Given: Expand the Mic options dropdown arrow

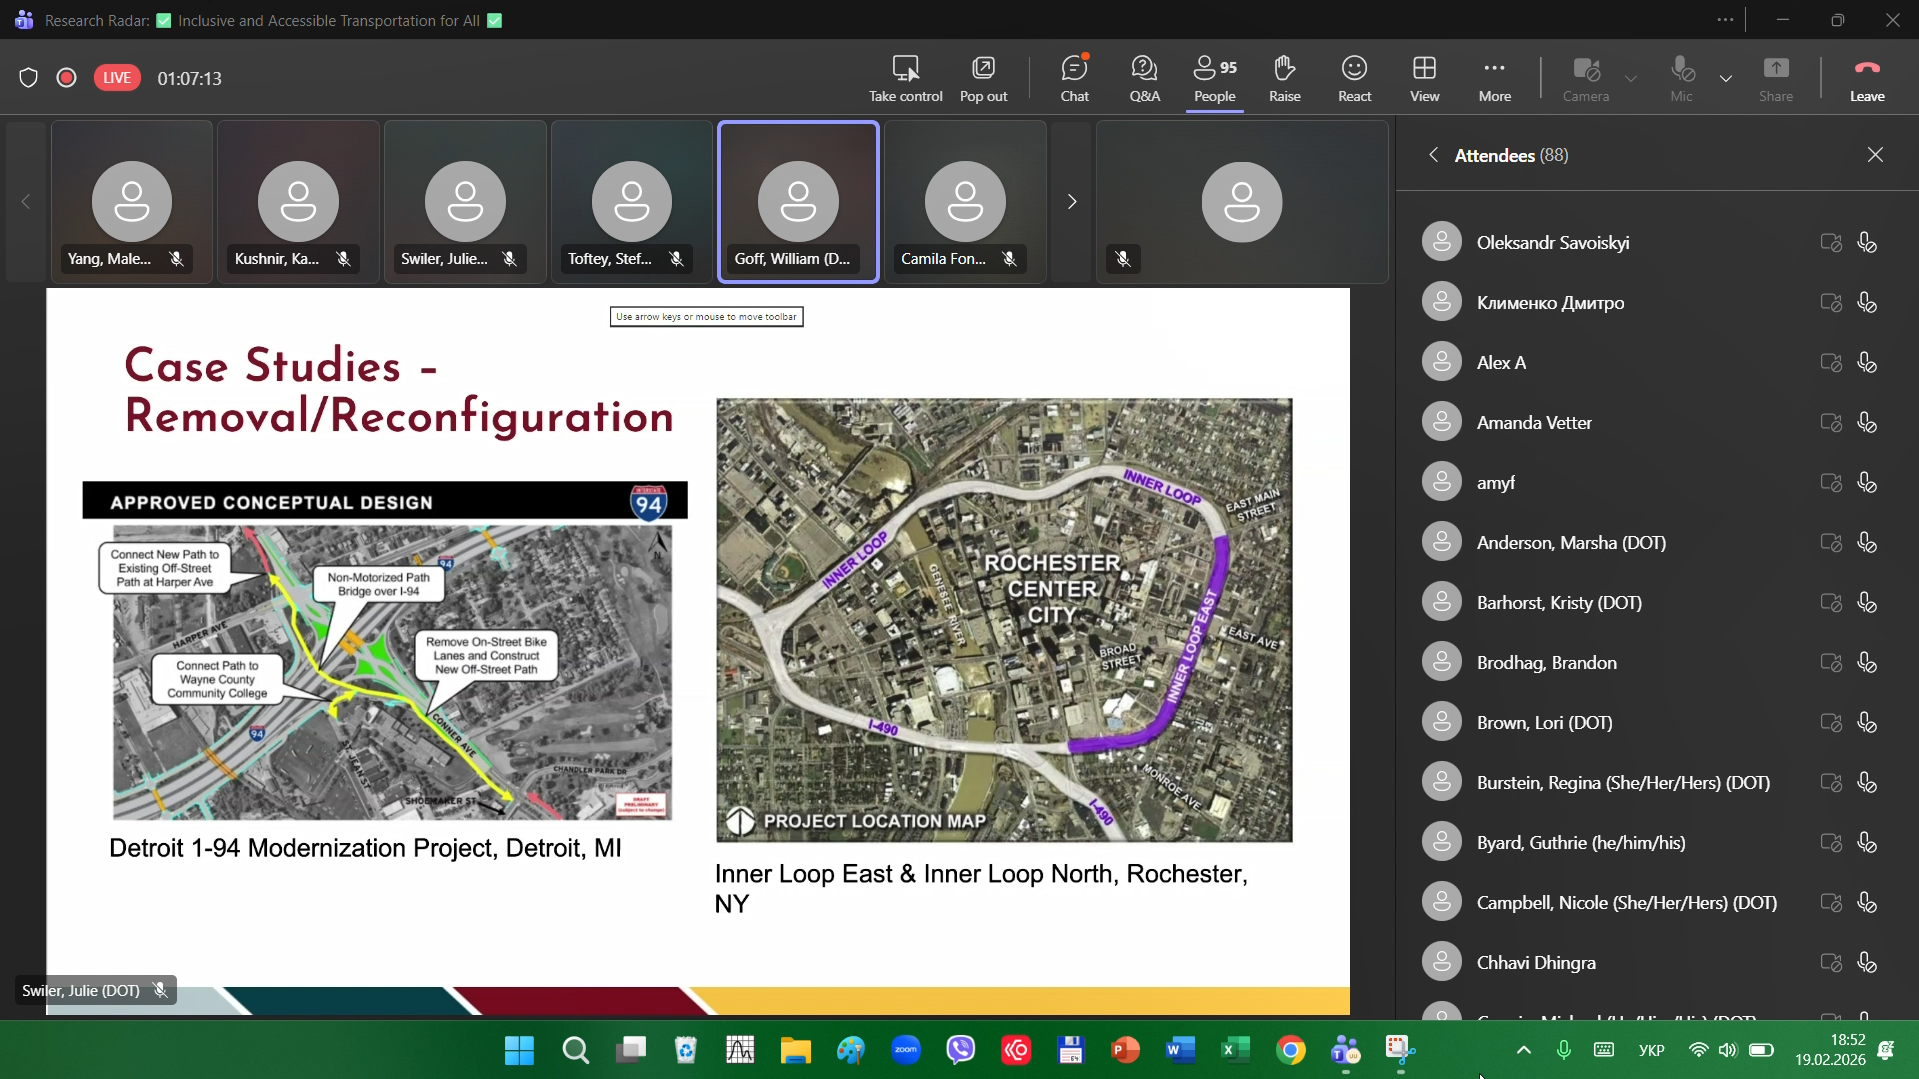Looking at the screenshot, I should [x=1726, y=78].
